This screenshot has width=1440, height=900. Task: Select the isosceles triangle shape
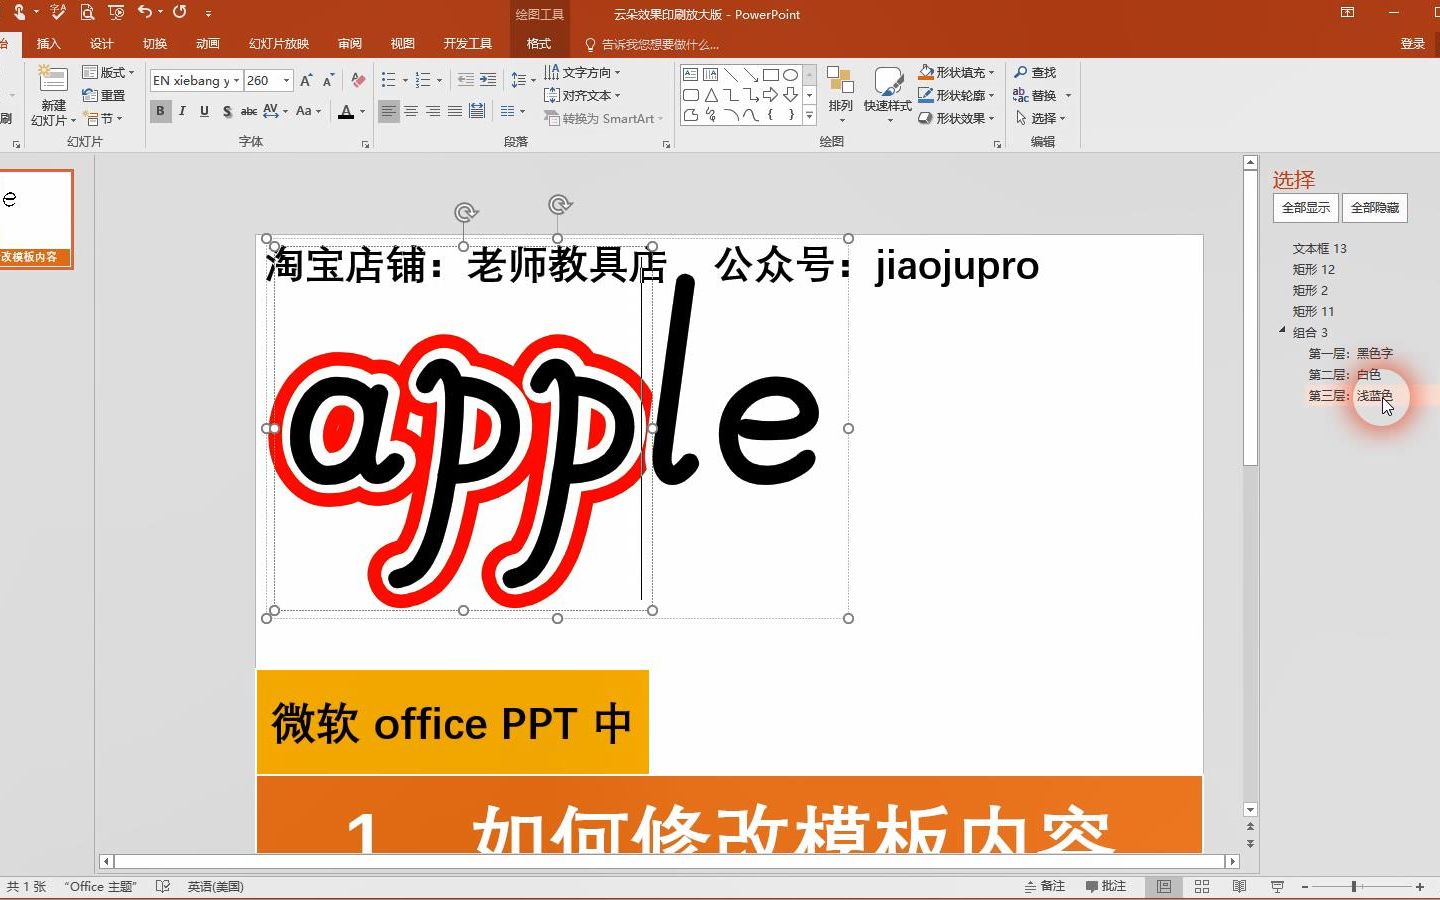(x=710, y=95)
